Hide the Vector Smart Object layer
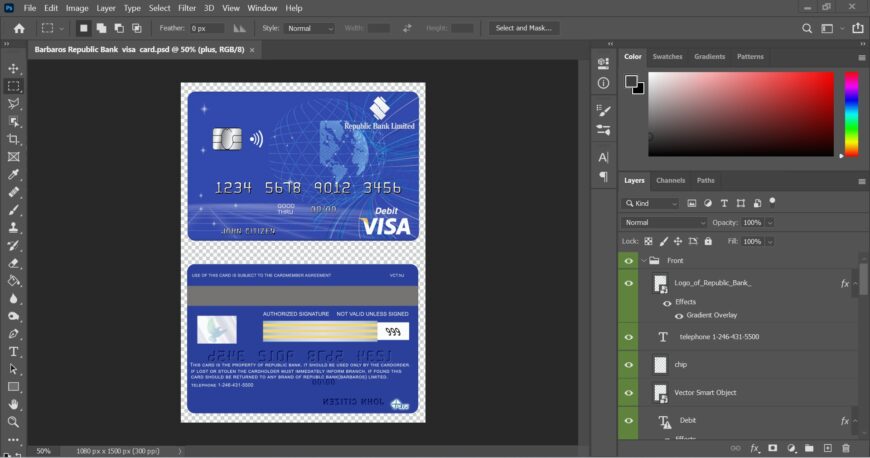Image resolution: width=870 pixels, height=458 pixels. coord(629,392)
